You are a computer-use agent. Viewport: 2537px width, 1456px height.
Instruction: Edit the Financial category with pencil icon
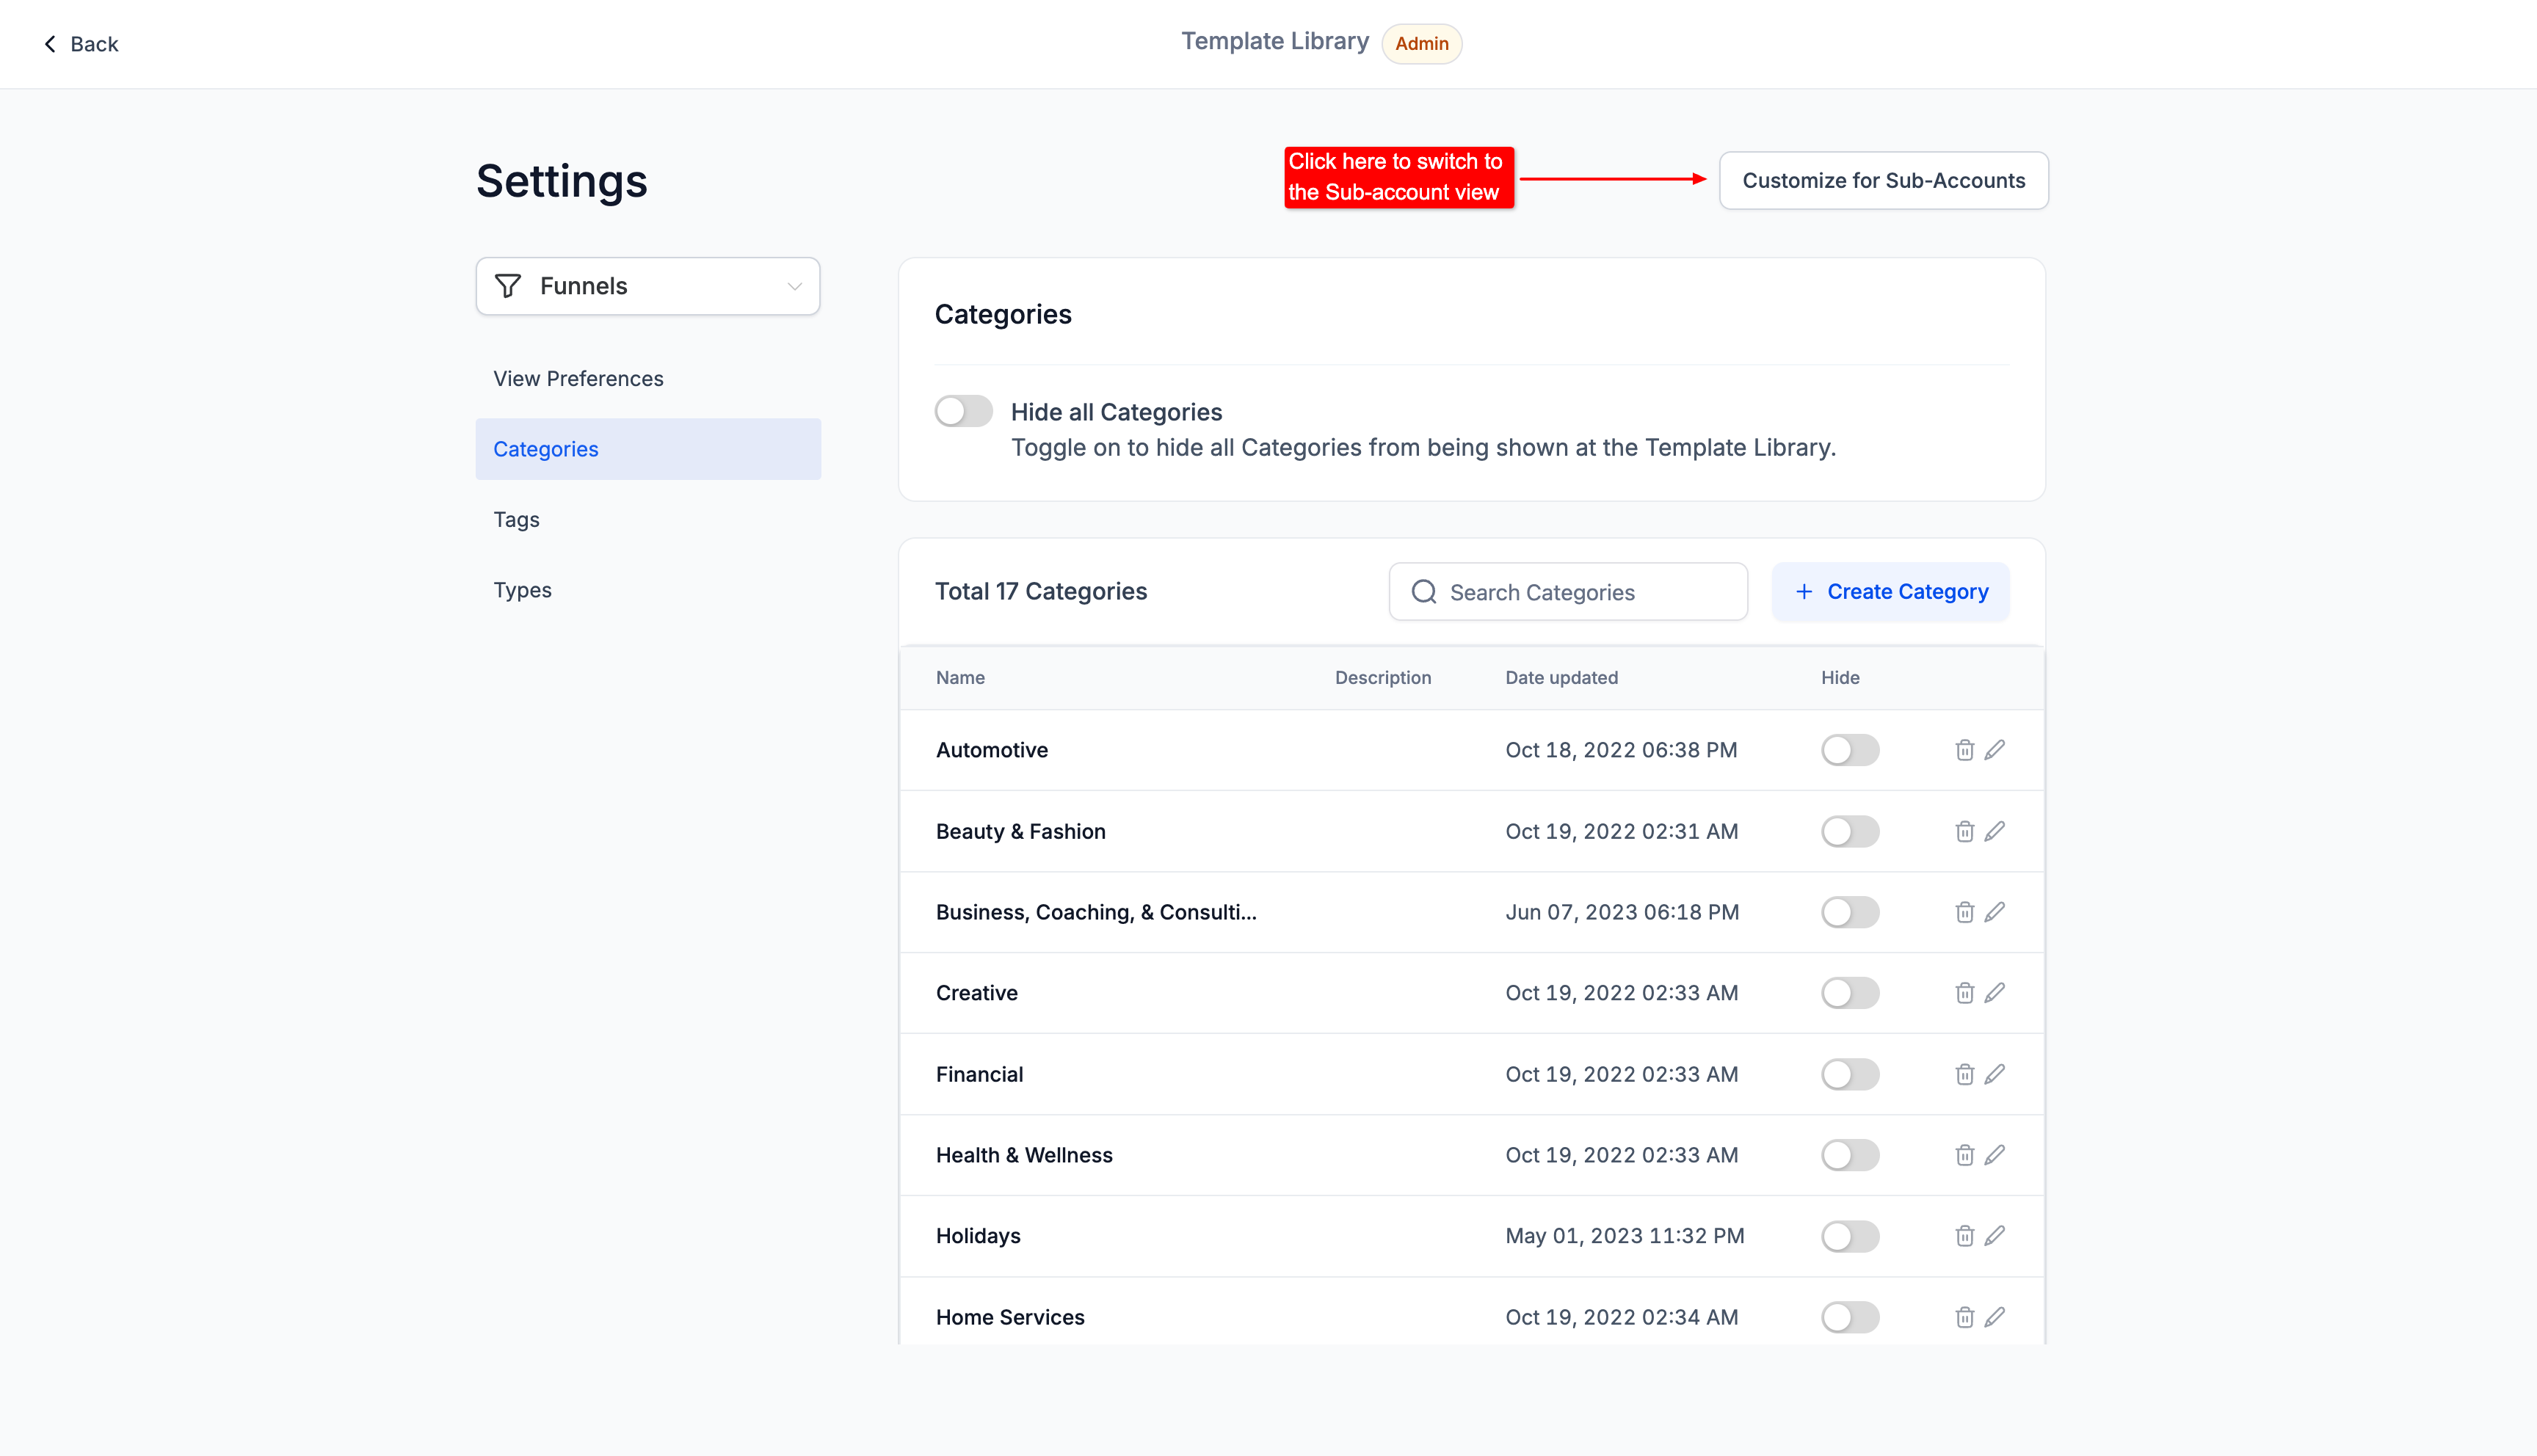1995,1074
